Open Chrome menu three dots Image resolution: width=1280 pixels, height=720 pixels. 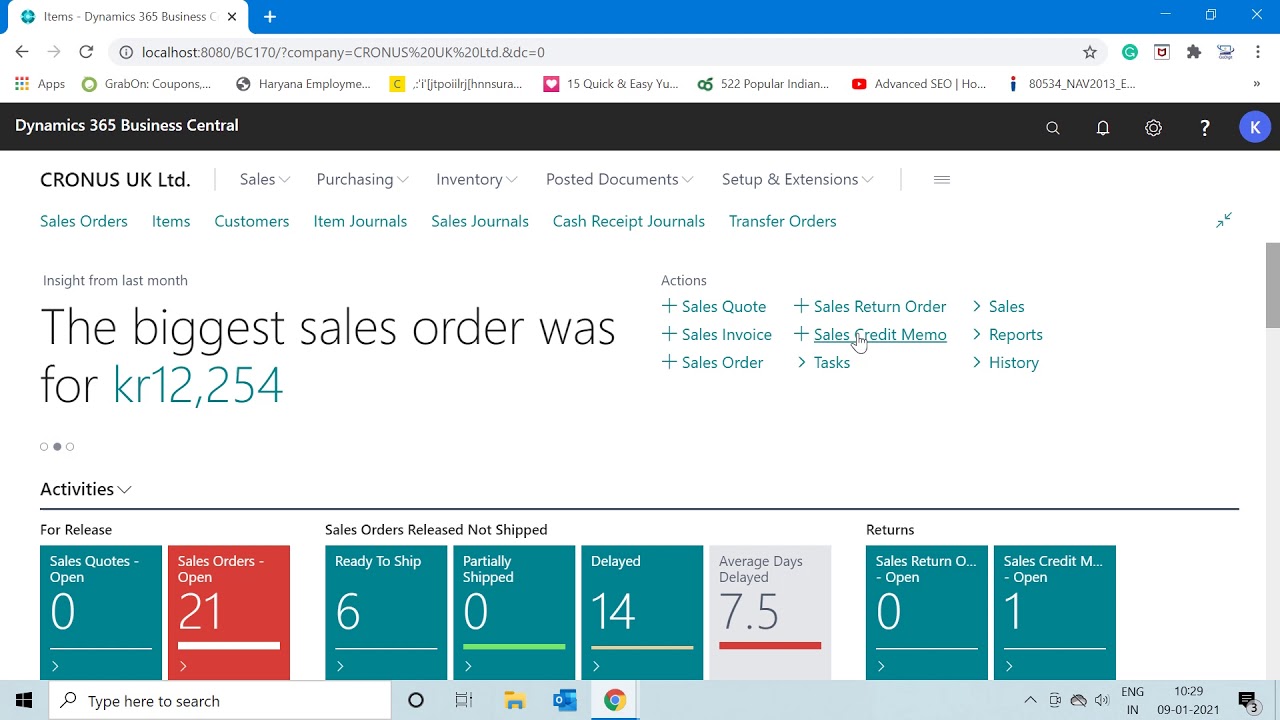1258,52
